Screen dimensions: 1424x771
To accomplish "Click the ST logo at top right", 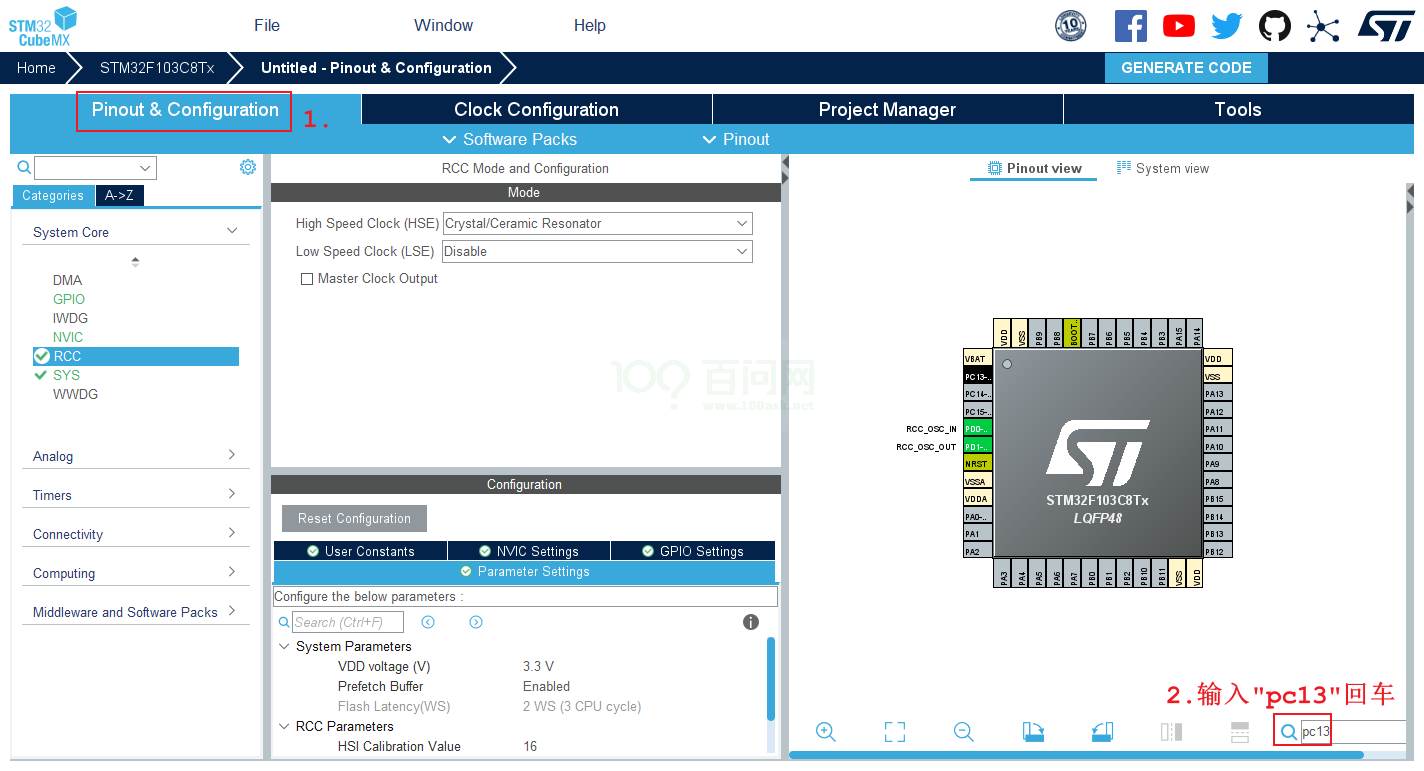I will pos(1385,26).
